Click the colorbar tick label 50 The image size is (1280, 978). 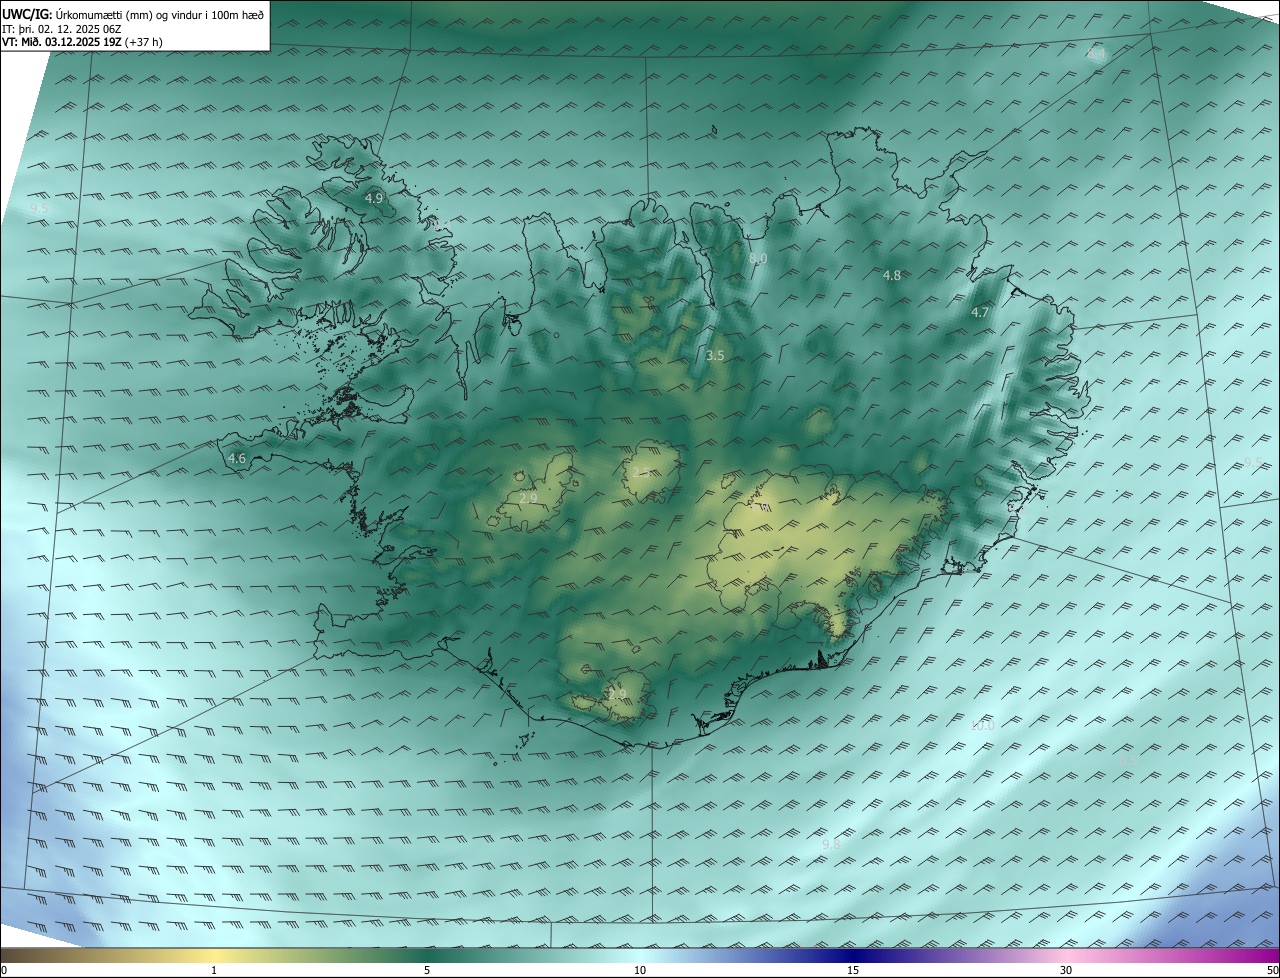pos(1272,971)
